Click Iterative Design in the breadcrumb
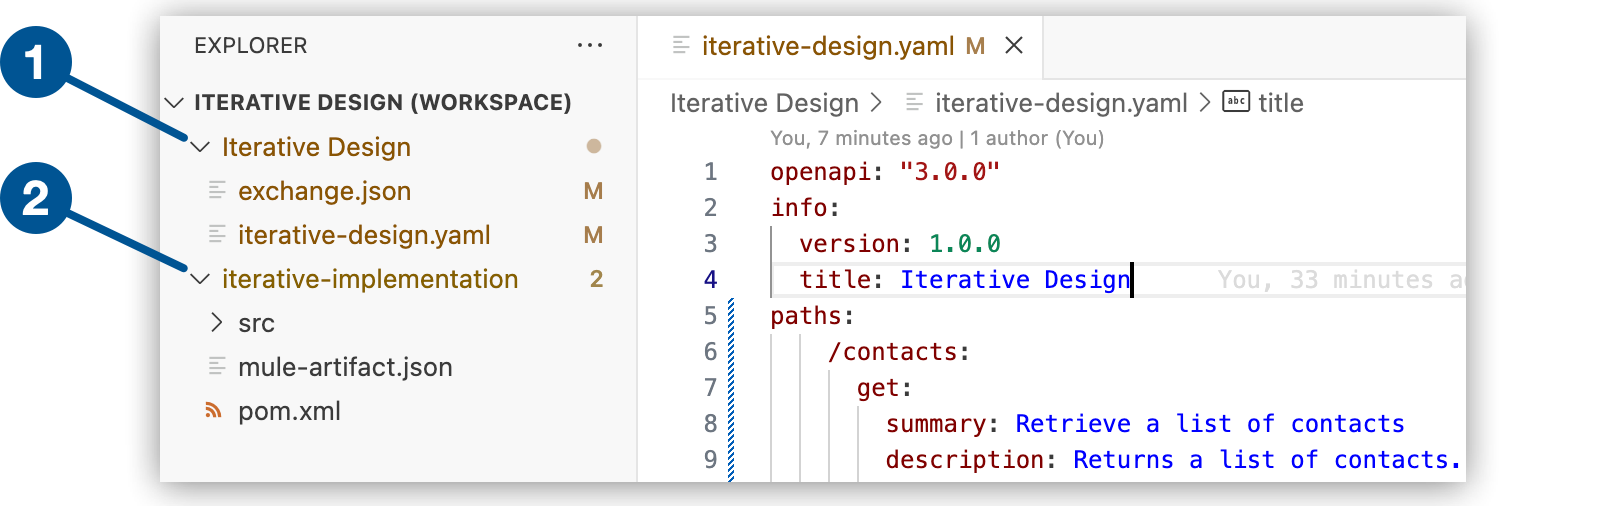 tap(764, 103)
